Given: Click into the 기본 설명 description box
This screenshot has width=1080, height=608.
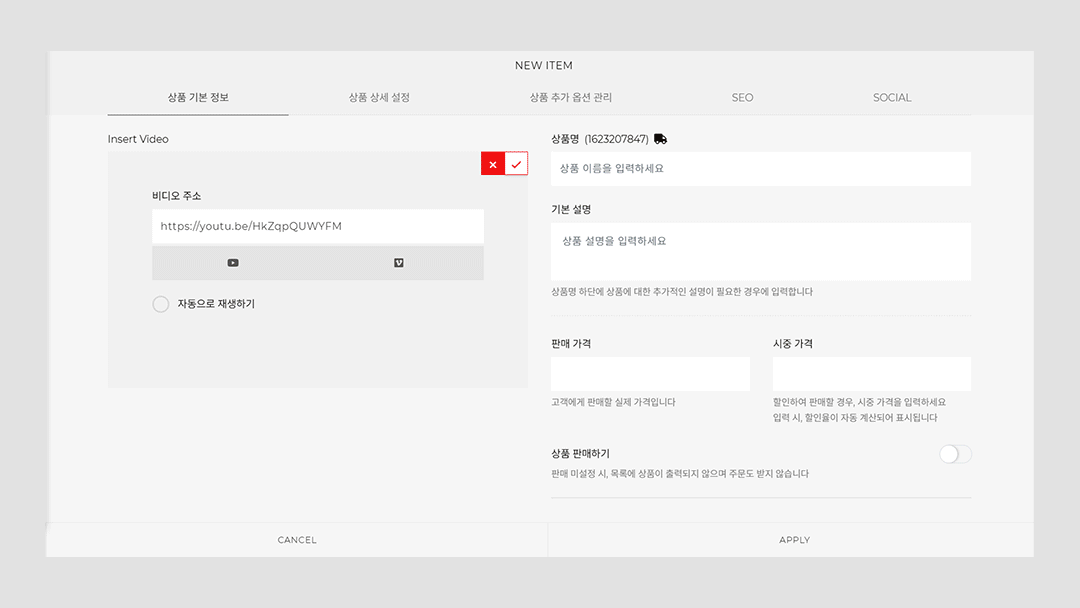Looking at the screenshot, I should pos(760,251).
